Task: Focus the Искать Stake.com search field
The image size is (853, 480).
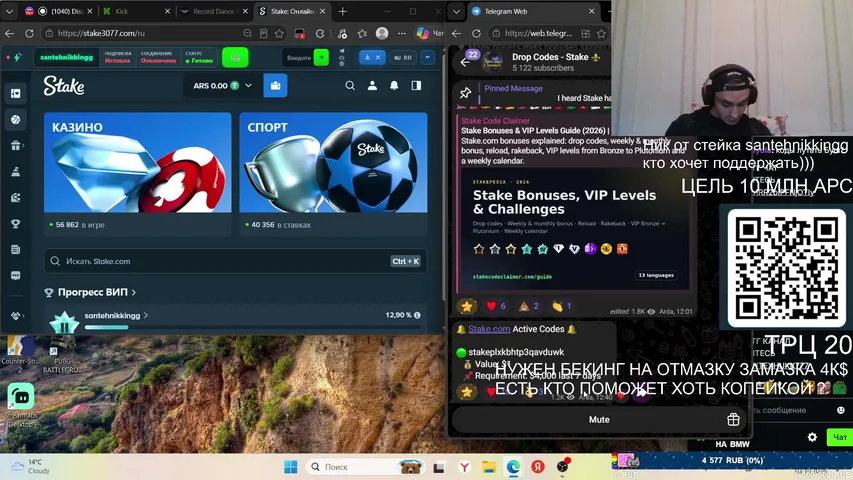Action: click(236, 261)
